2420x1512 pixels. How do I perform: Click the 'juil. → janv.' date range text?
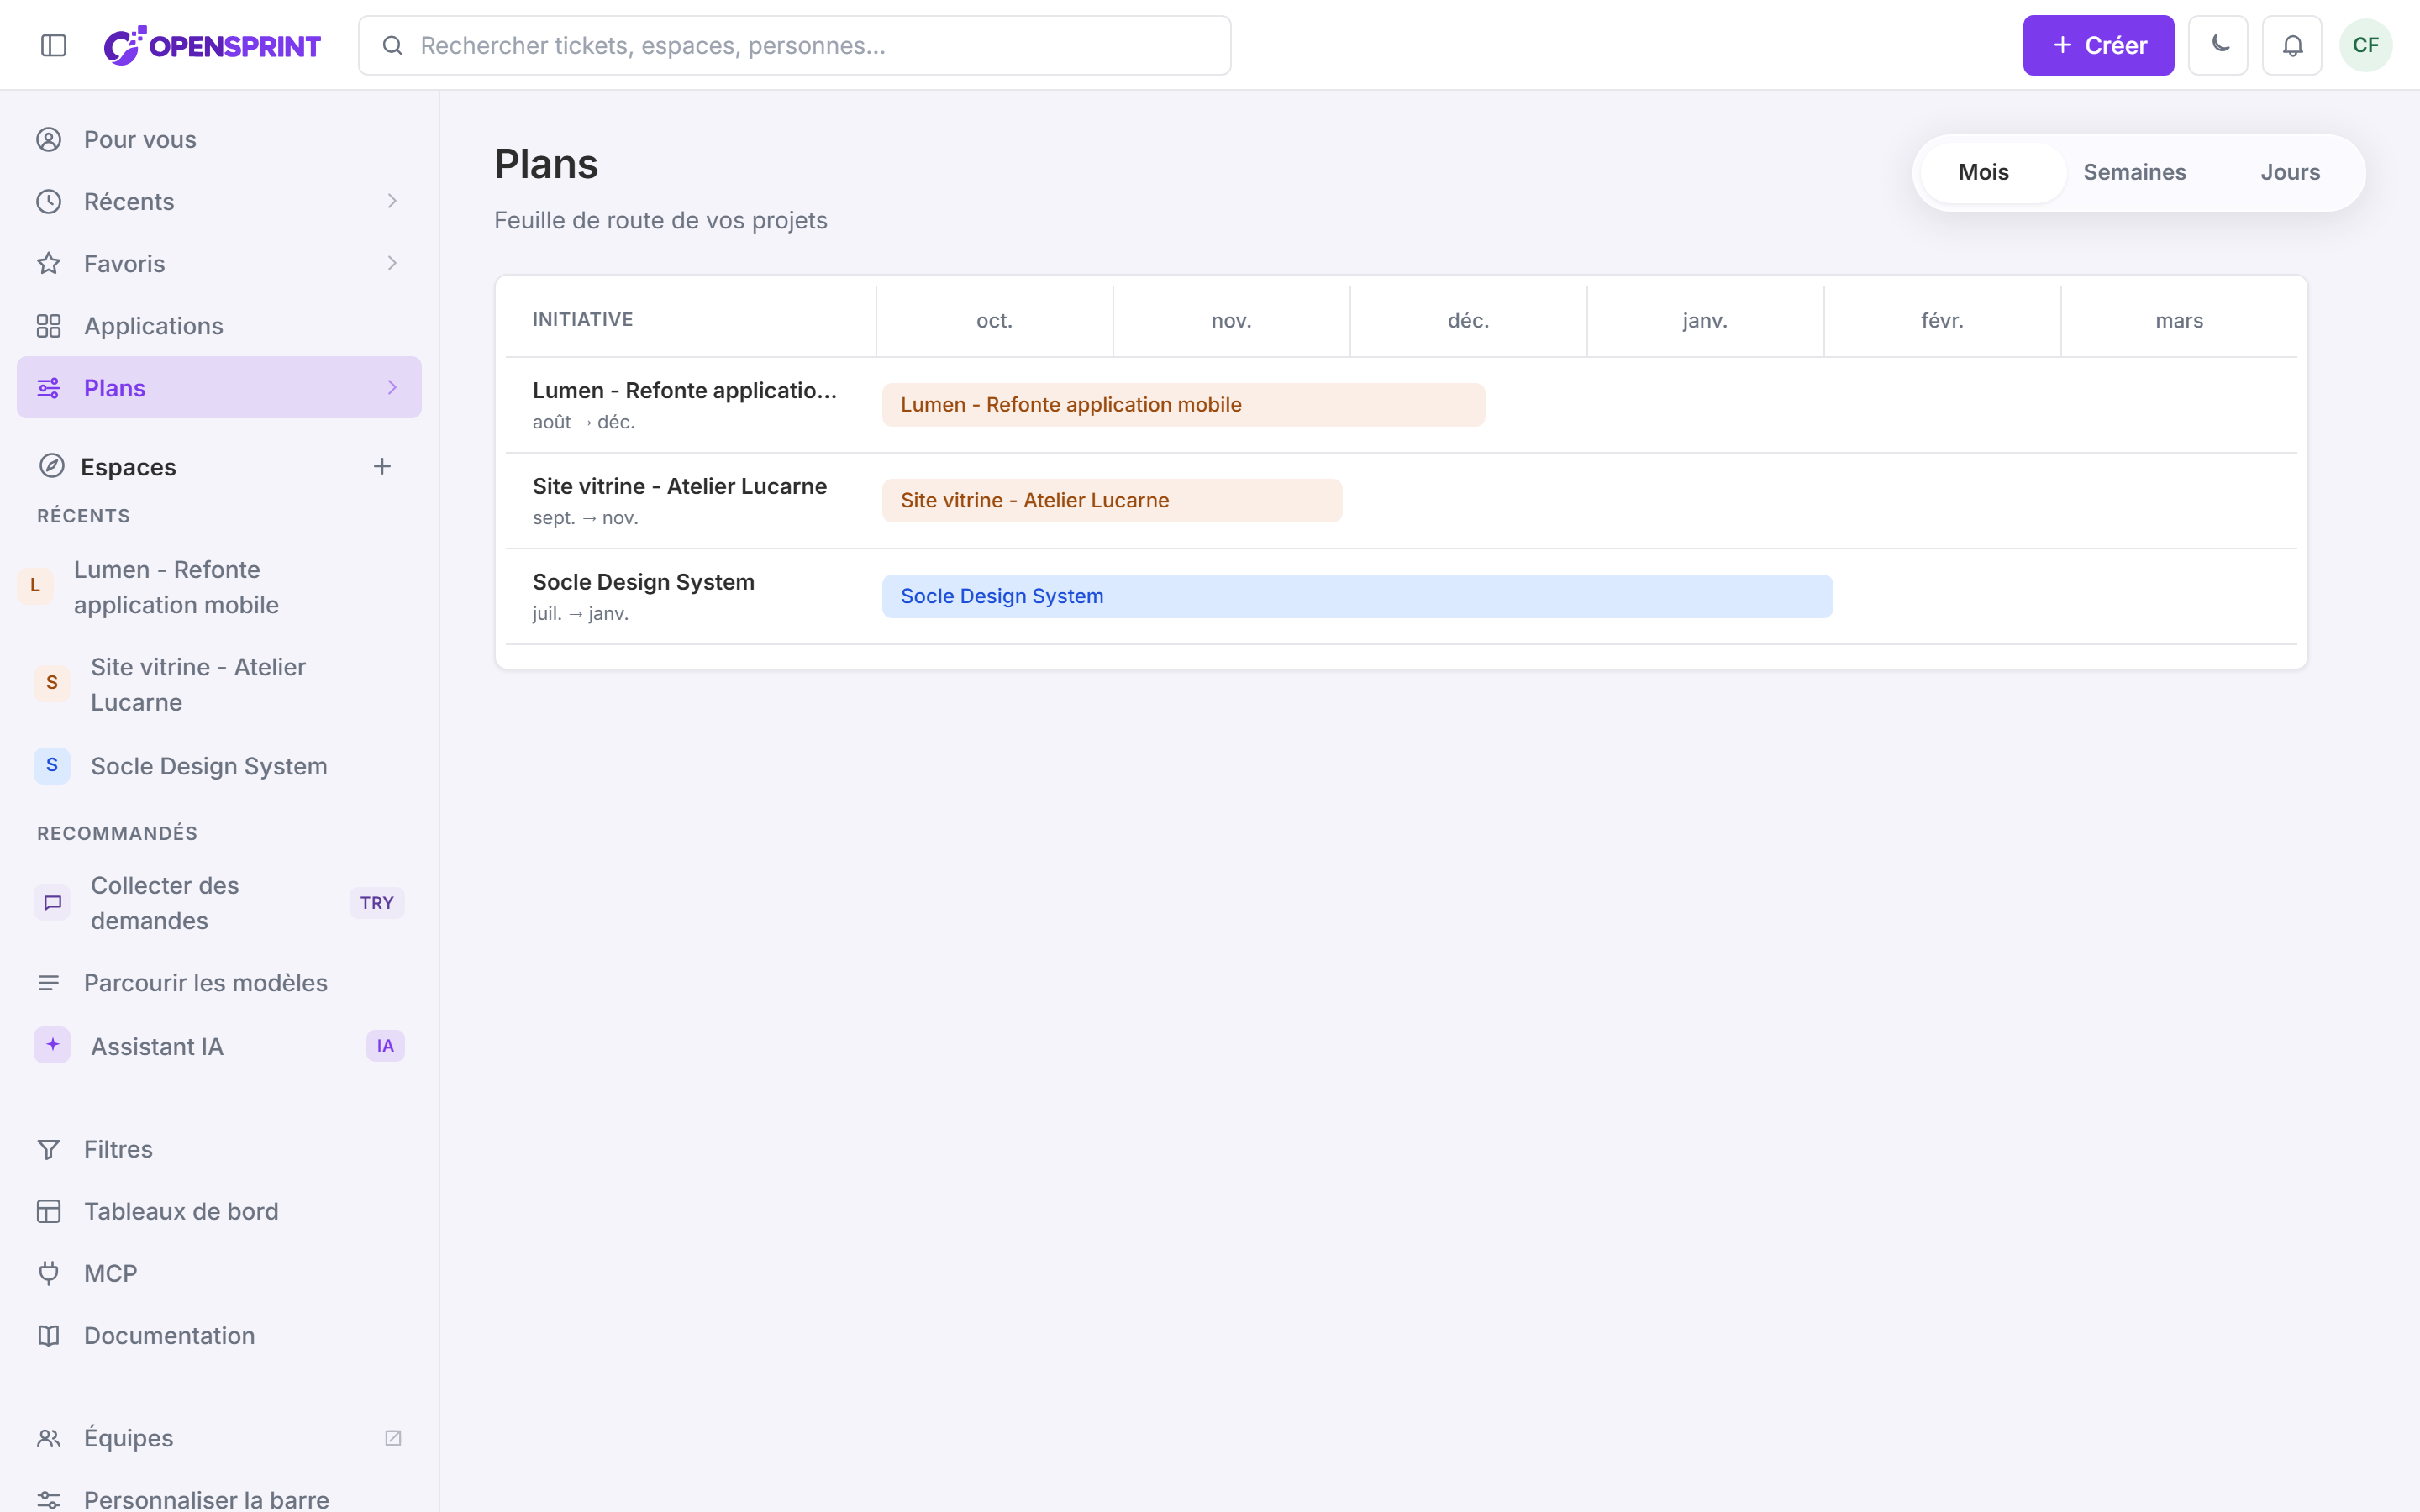(x=580, y=613)
